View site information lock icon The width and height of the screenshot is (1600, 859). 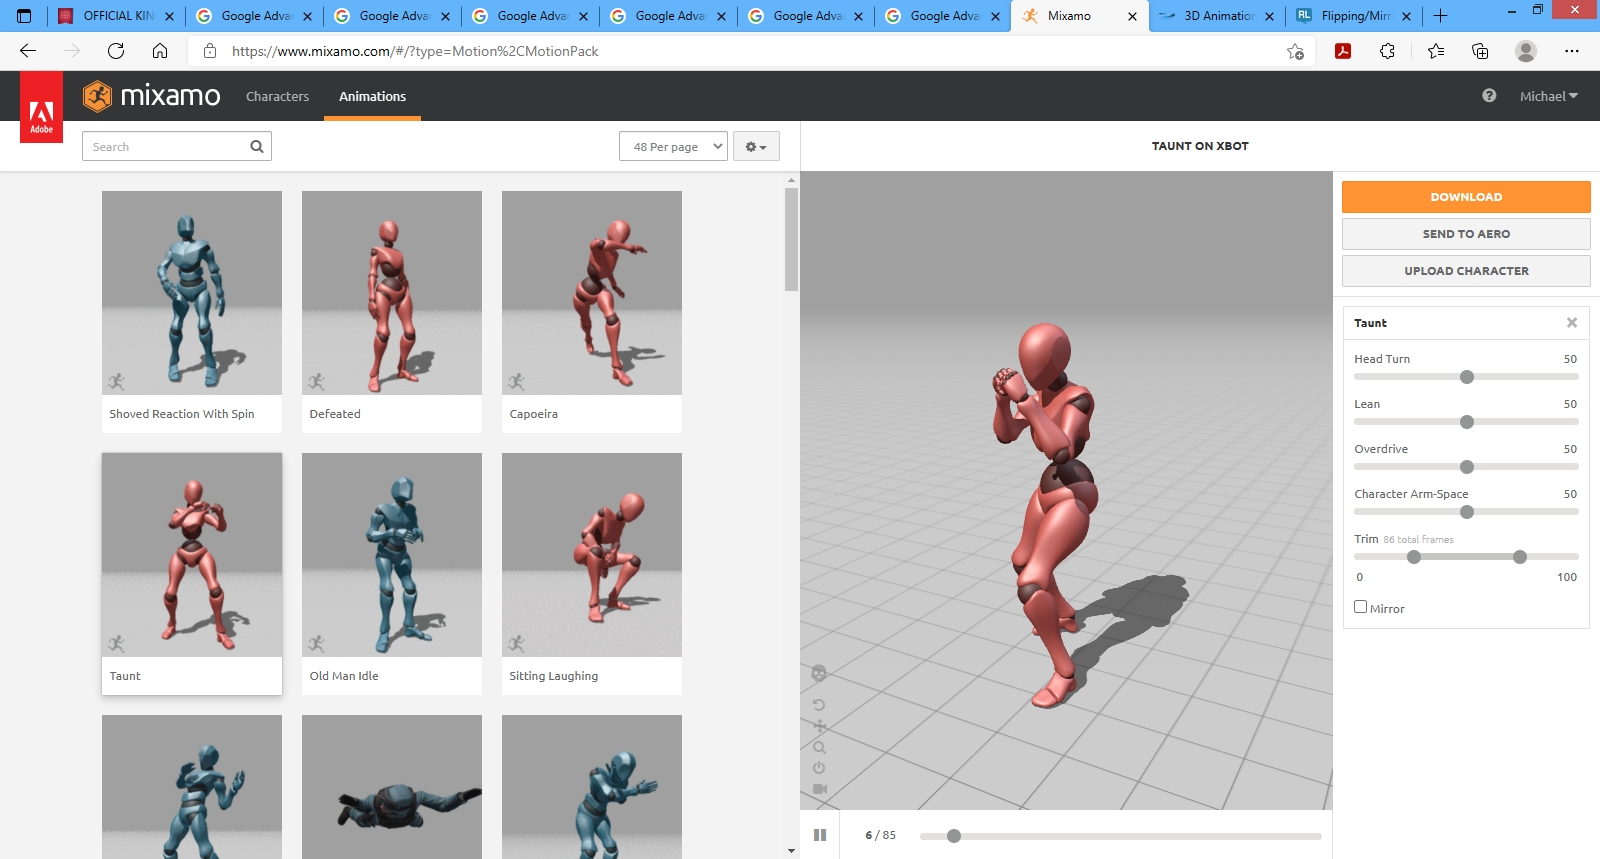pyautogui.click(x=210, y=51)
